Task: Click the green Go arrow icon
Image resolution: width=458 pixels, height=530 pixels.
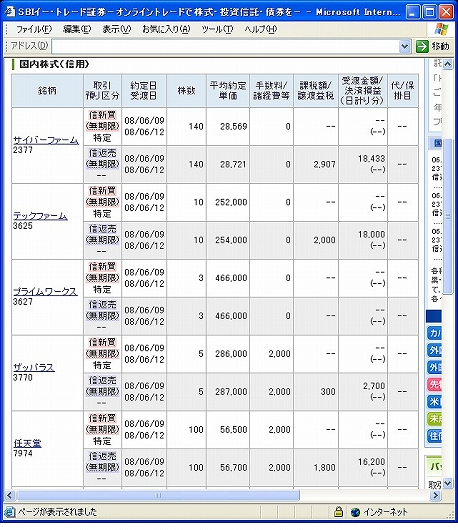Action: pos(422,46)
